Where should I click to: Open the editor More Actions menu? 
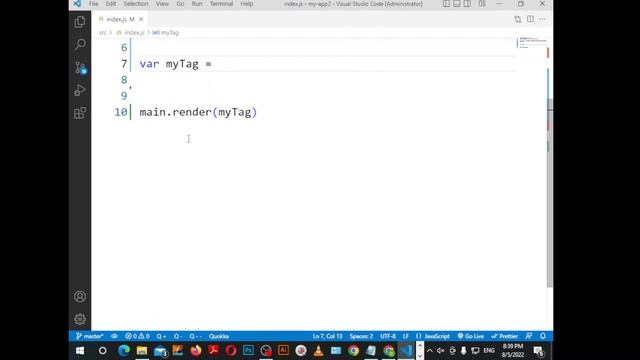tap(542, 19)
